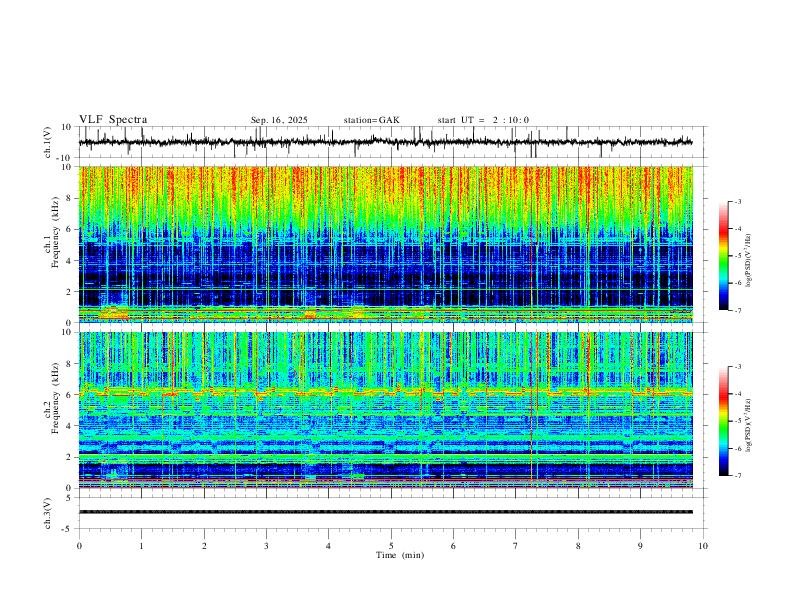Click the ch.1 spectrogram panel
Image resolution: width=792 pixels, height=612 pixels.
point(385,244)
